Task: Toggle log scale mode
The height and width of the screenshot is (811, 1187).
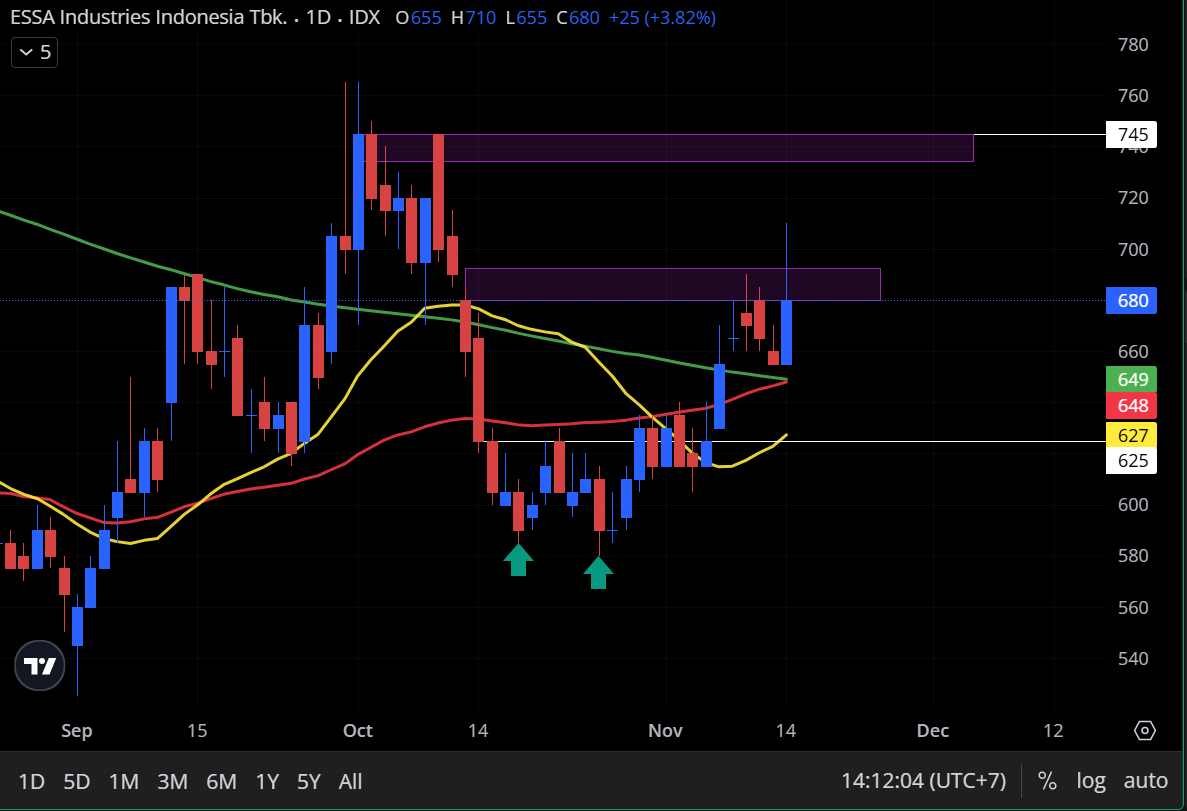Action: point(1091,780)
